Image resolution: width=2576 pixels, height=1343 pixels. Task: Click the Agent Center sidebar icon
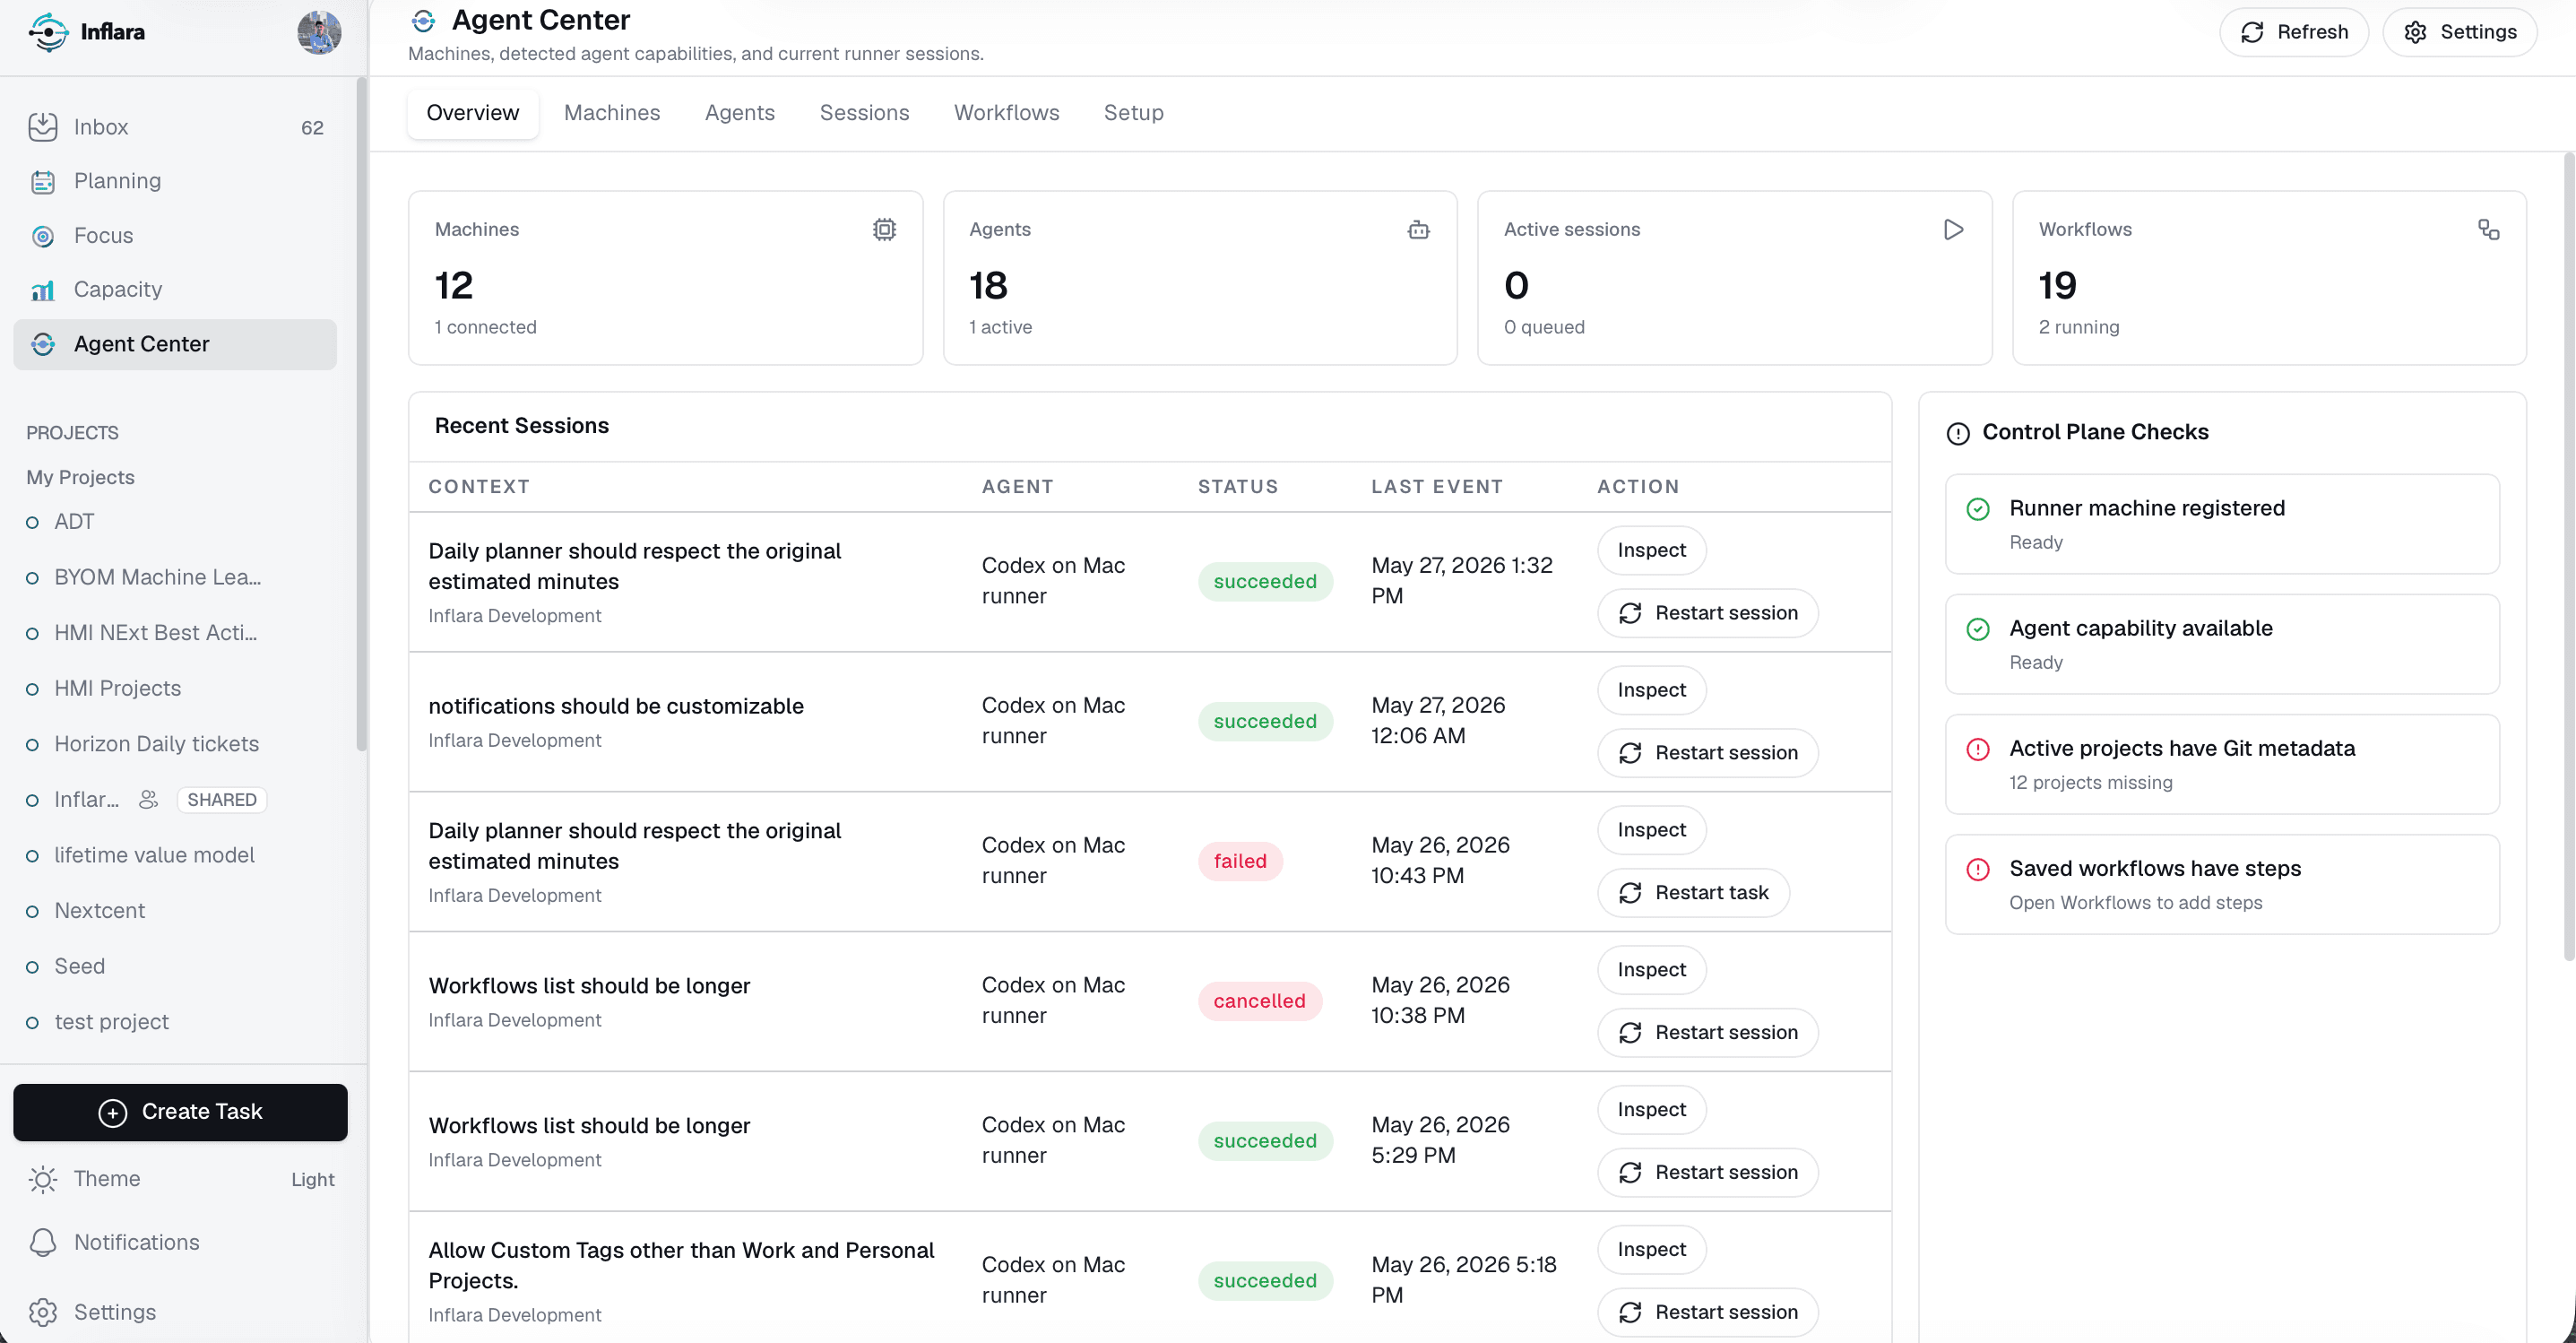click(43, 344)
